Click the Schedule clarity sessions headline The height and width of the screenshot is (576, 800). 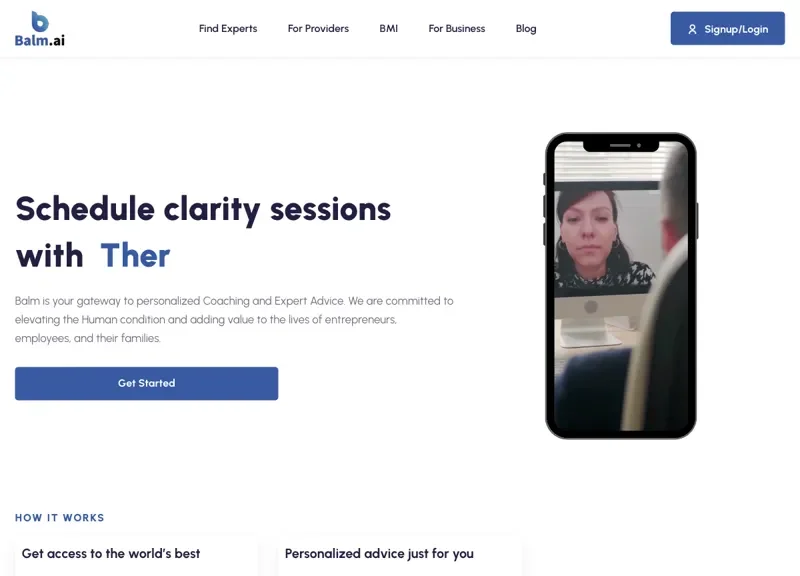tap(203, 209)
